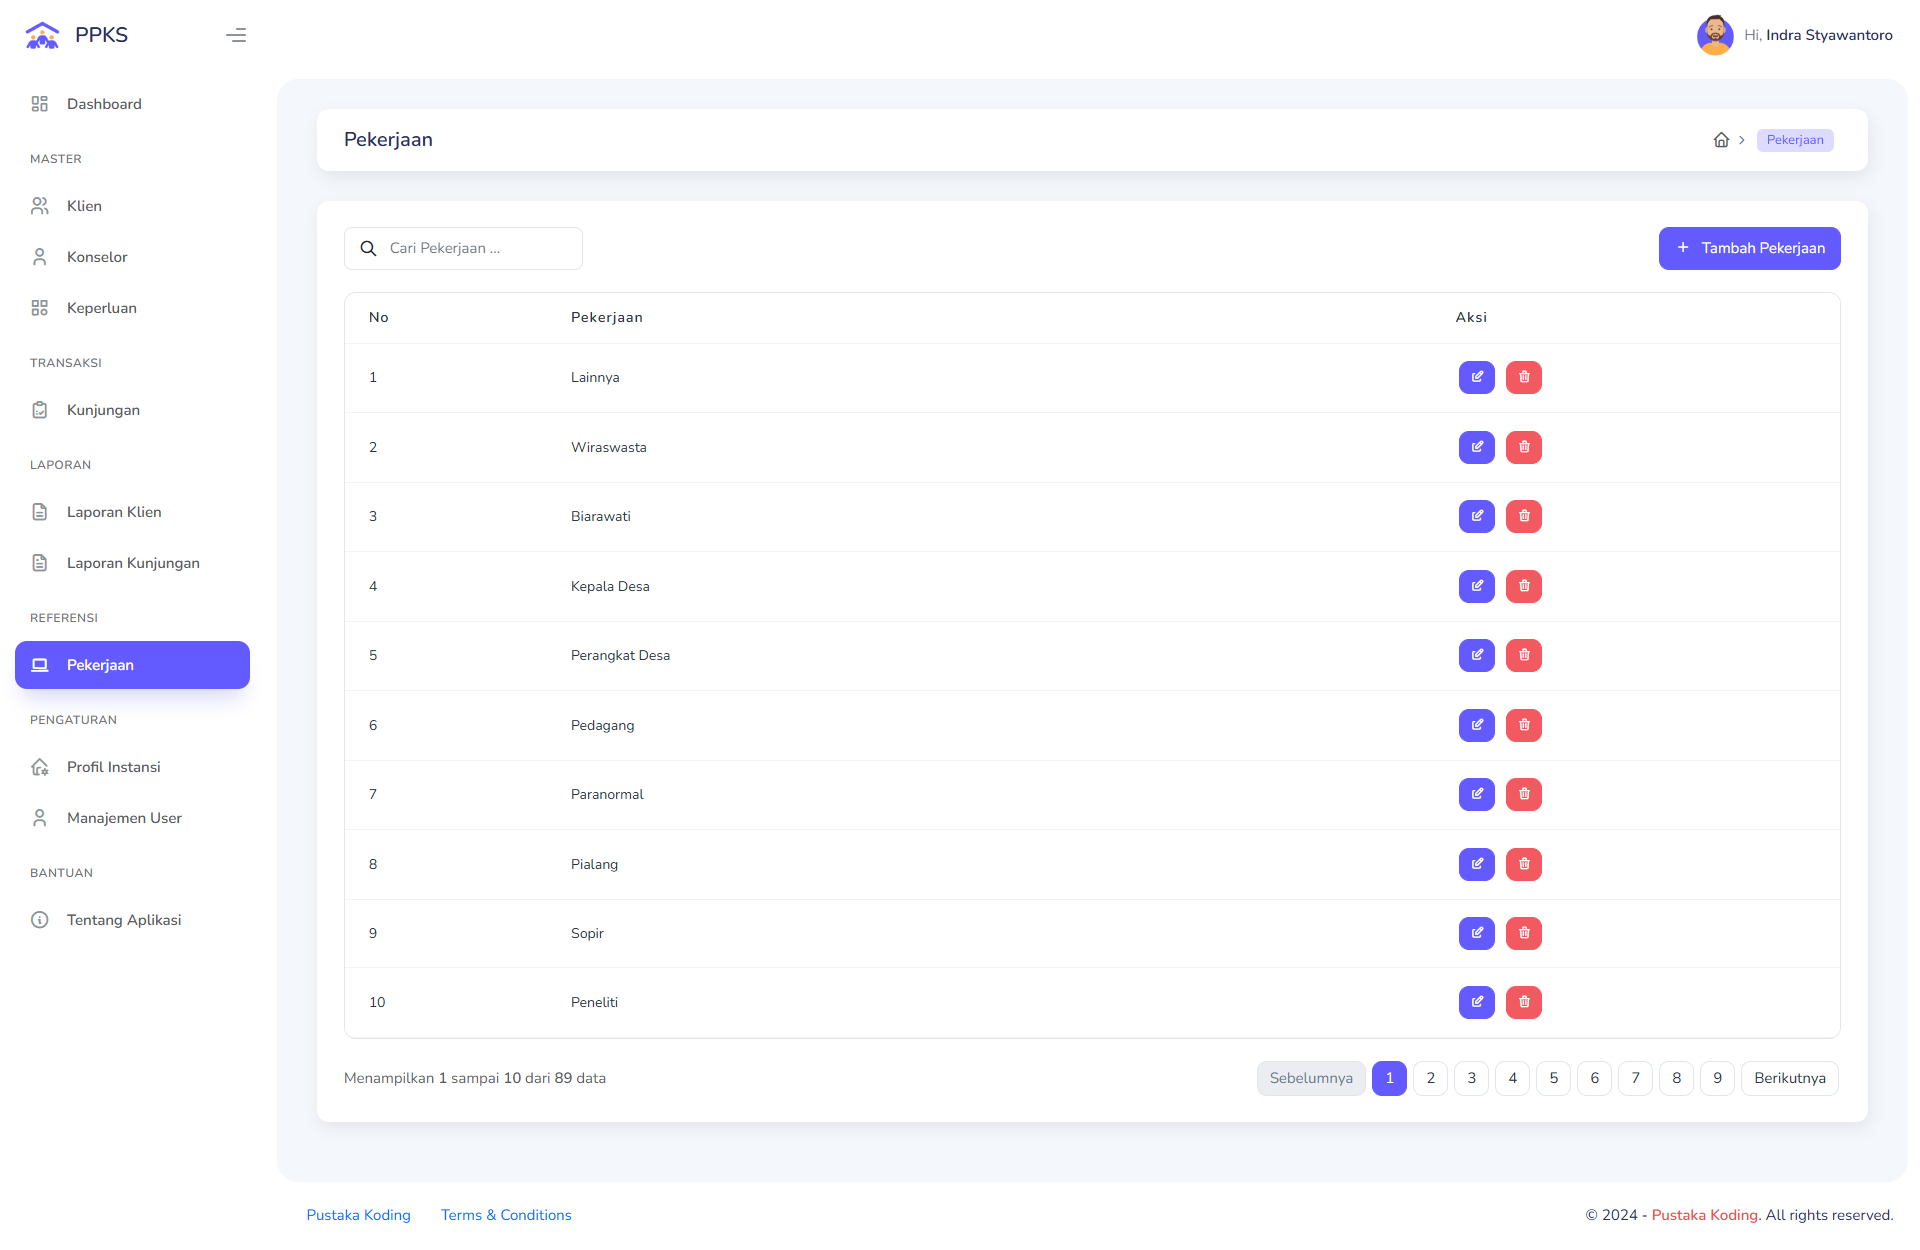
Task: Open the Terms & Conditions link
Action: [506, 1215]
